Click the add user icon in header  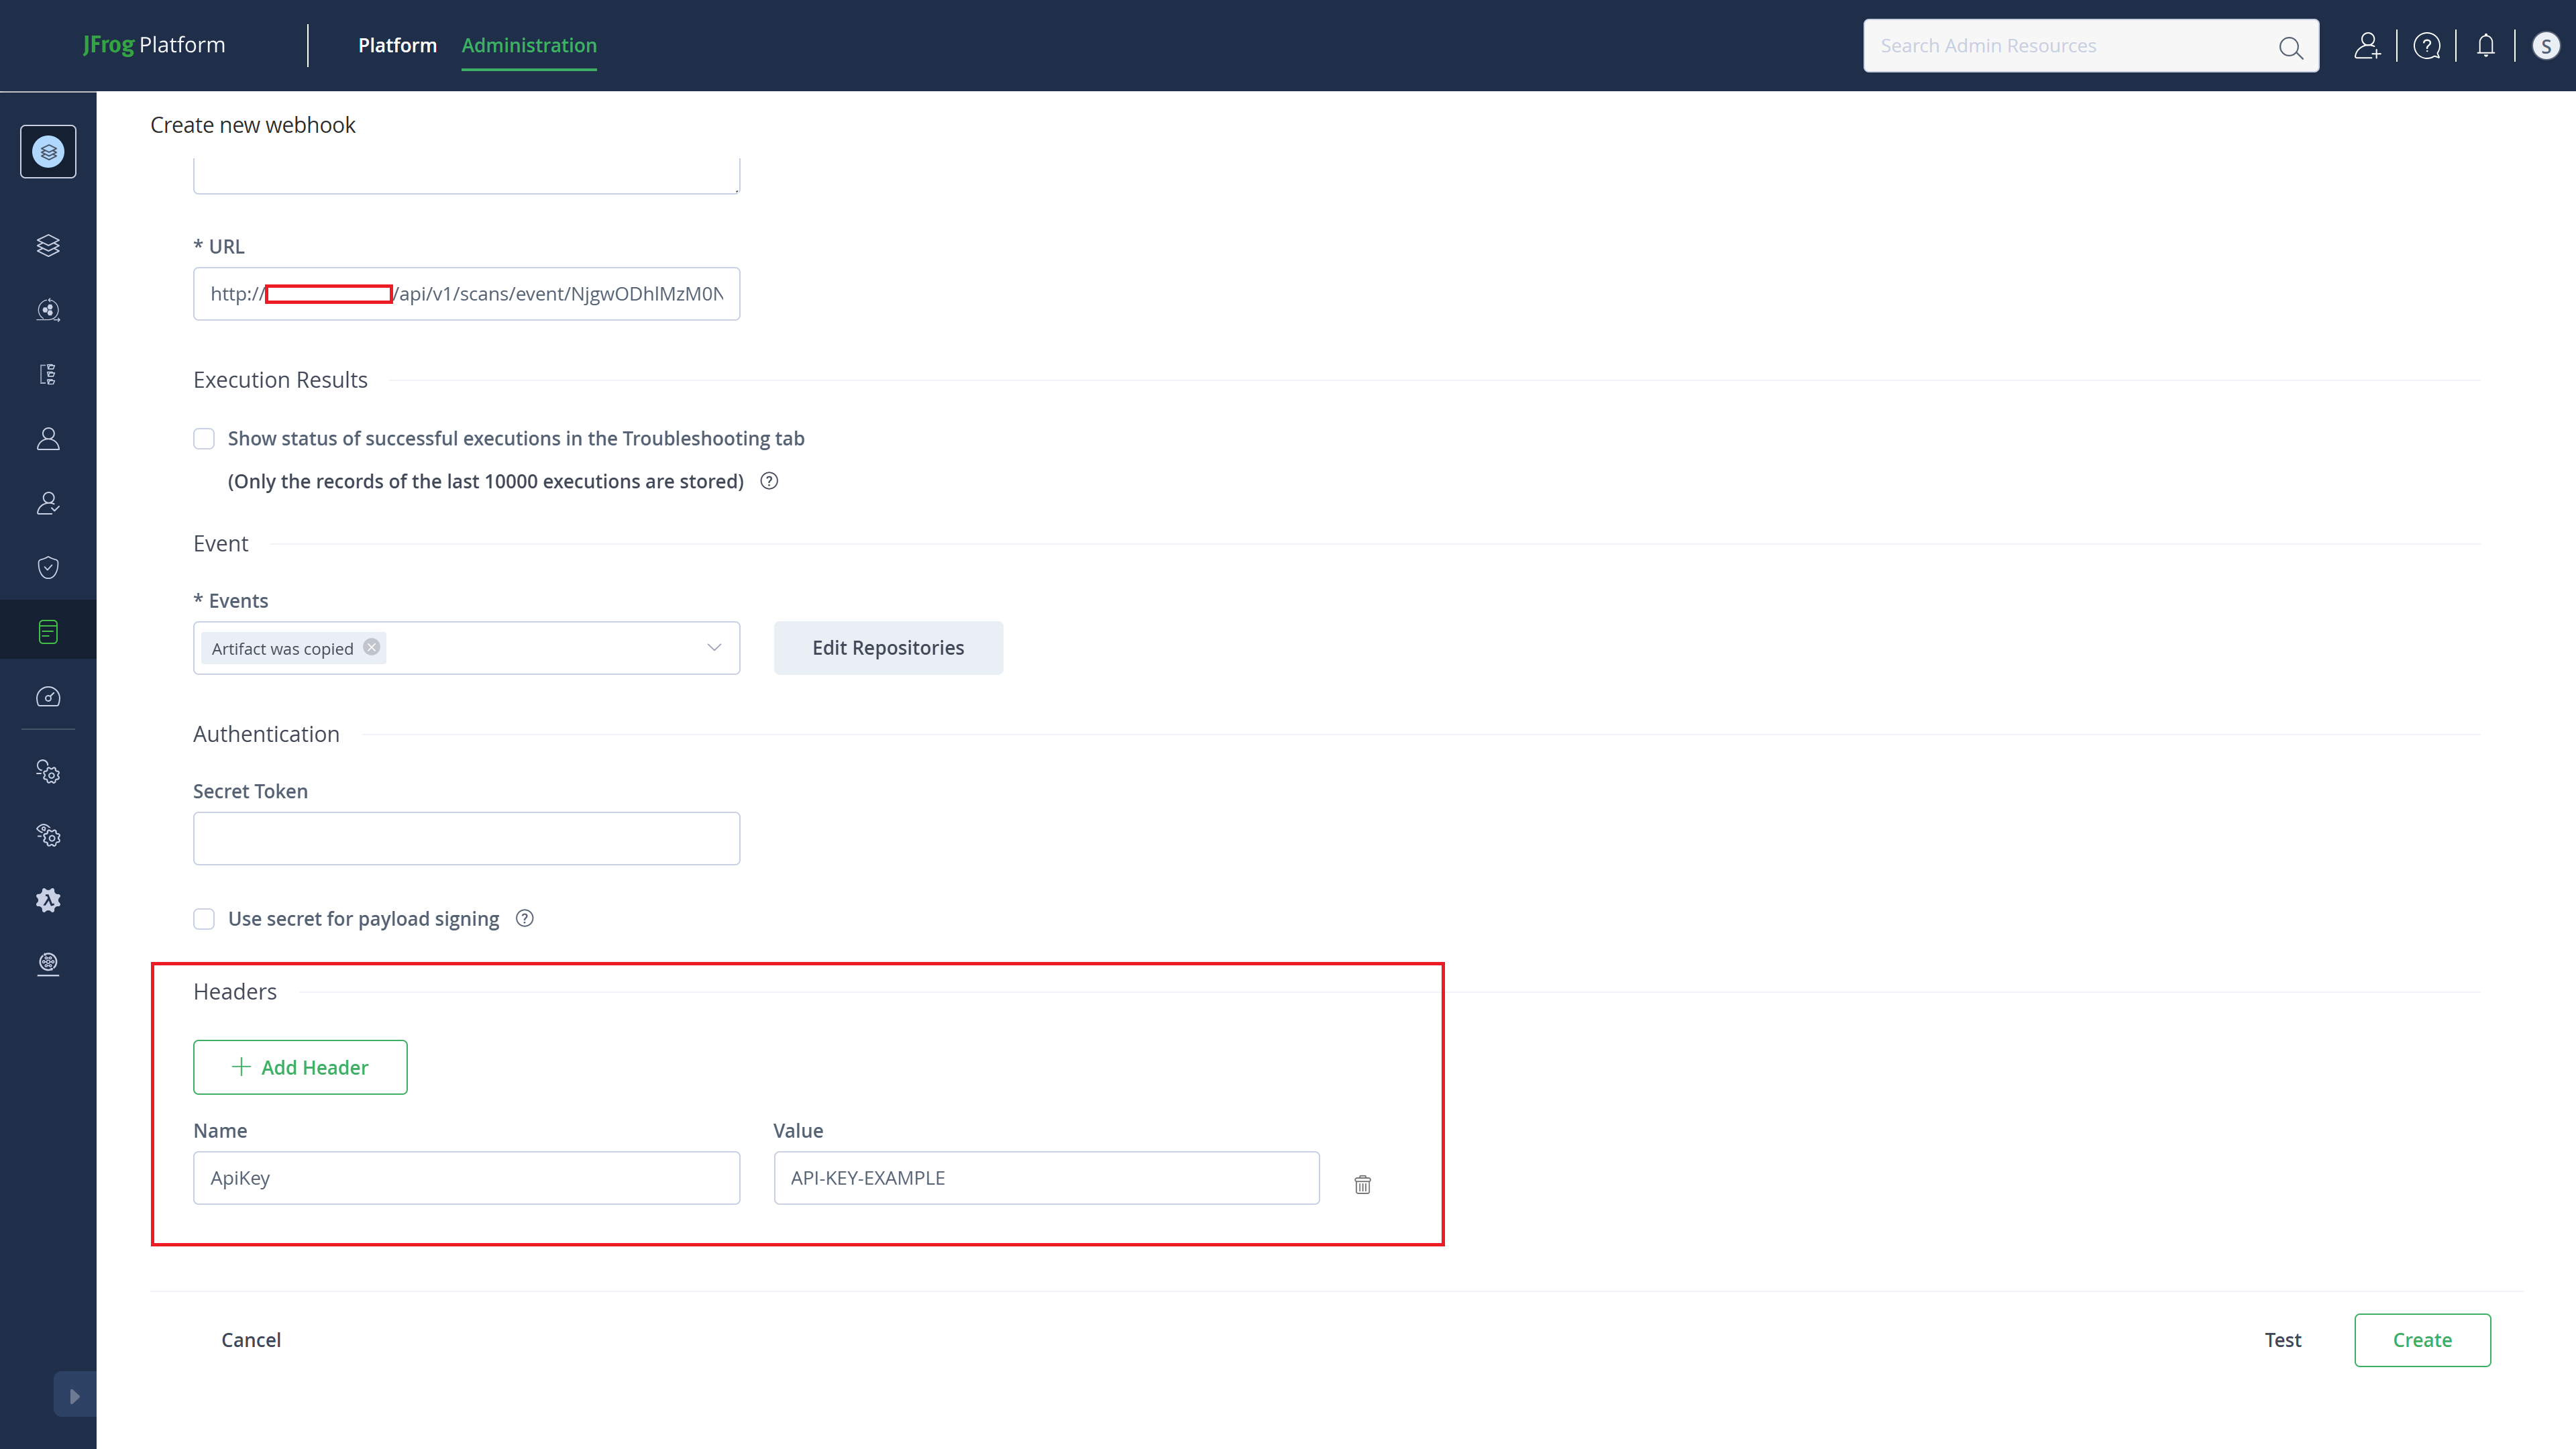[2367, 46]
